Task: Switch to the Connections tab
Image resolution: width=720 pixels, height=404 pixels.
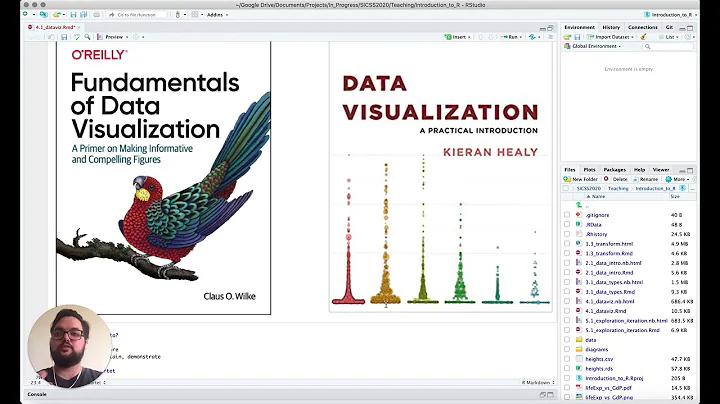Action: (642, 28)
